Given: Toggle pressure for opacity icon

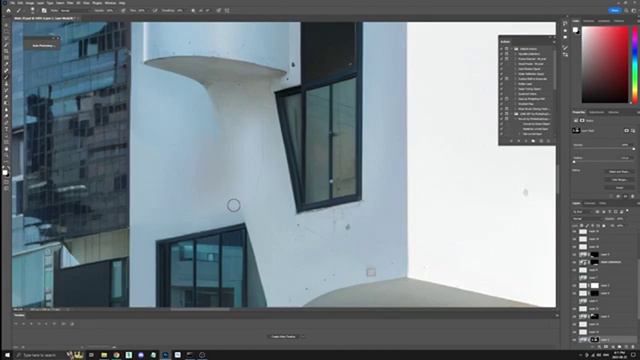Looking at the screenshot, I should coord(123,11).
